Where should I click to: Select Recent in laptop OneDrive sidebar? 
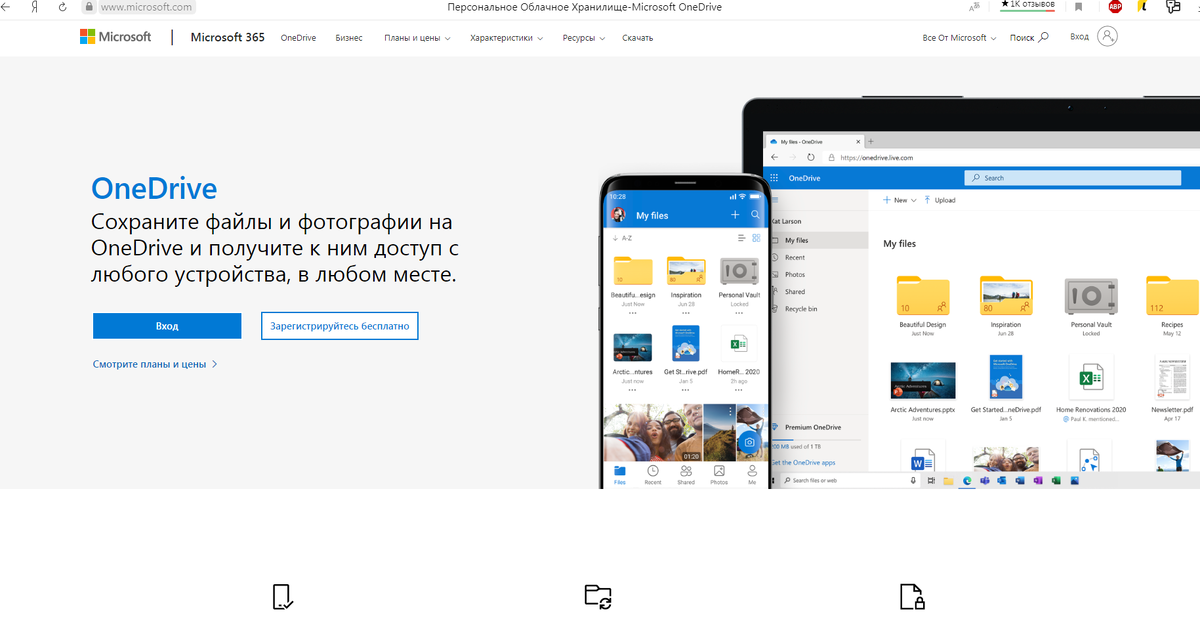795,257
